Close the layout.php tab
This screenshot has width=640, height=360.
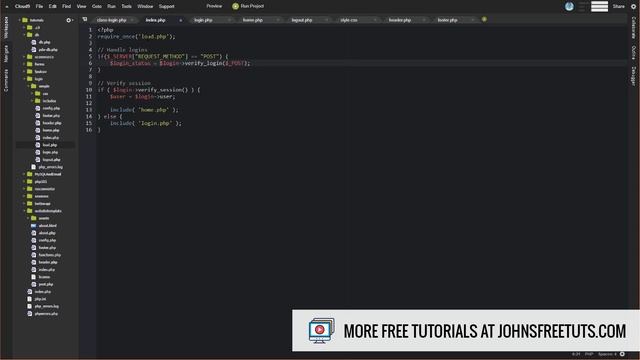327,20
